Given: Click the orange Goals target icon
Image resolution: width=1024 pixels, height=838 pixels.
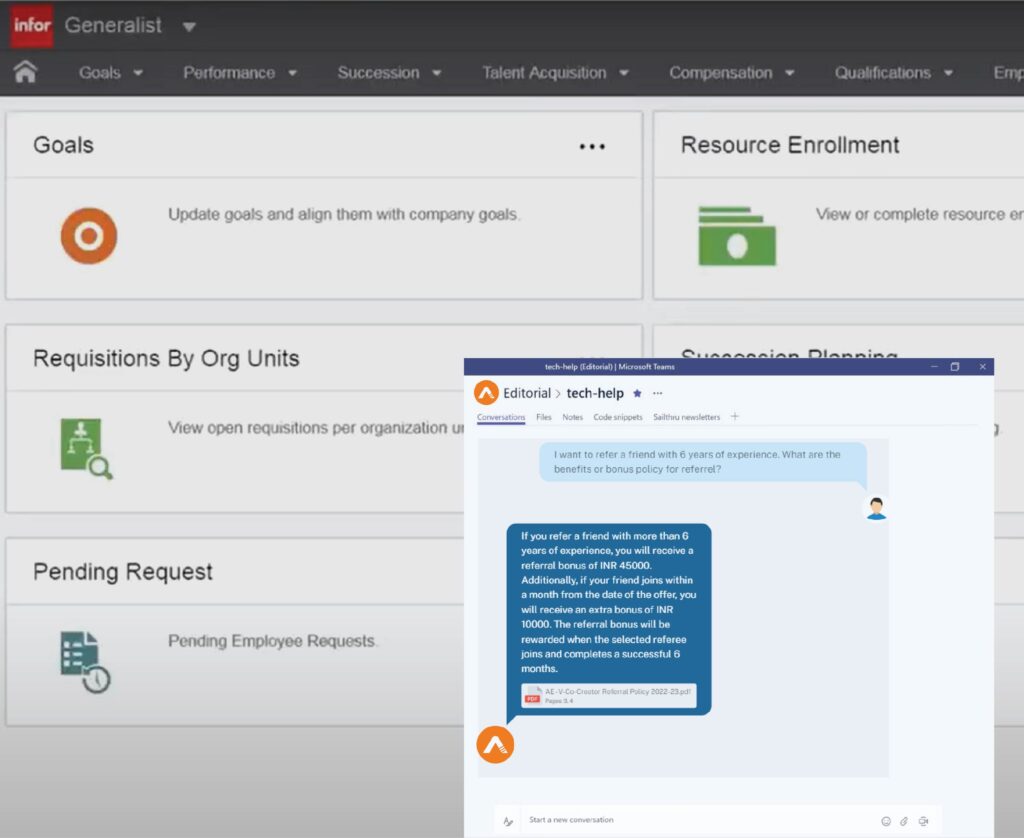Looking at the screenshot, I should coord(89,236).
